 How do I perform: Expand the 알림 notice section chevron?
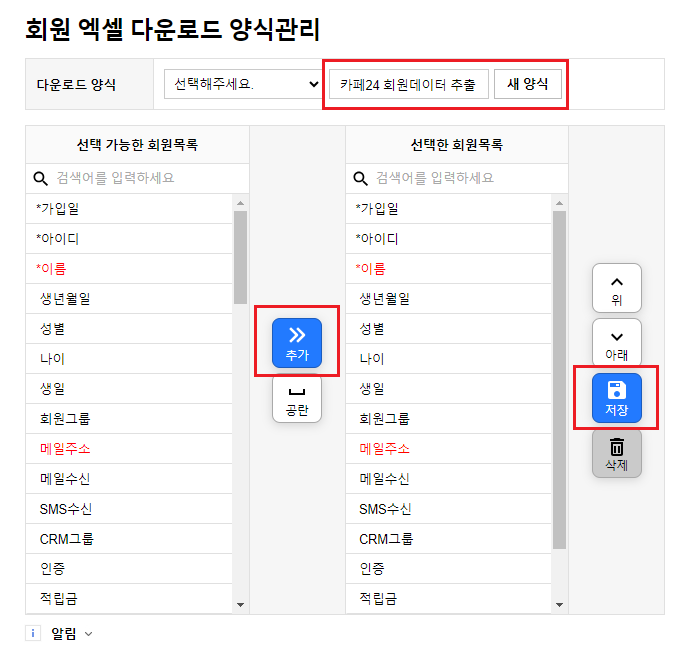click(x=88, y=633)
